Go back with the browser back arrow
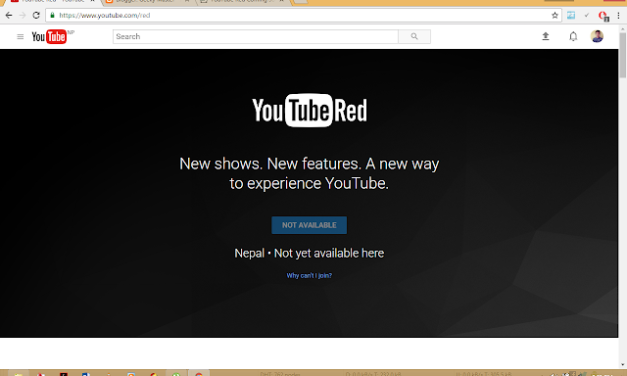 click(9, 15)
